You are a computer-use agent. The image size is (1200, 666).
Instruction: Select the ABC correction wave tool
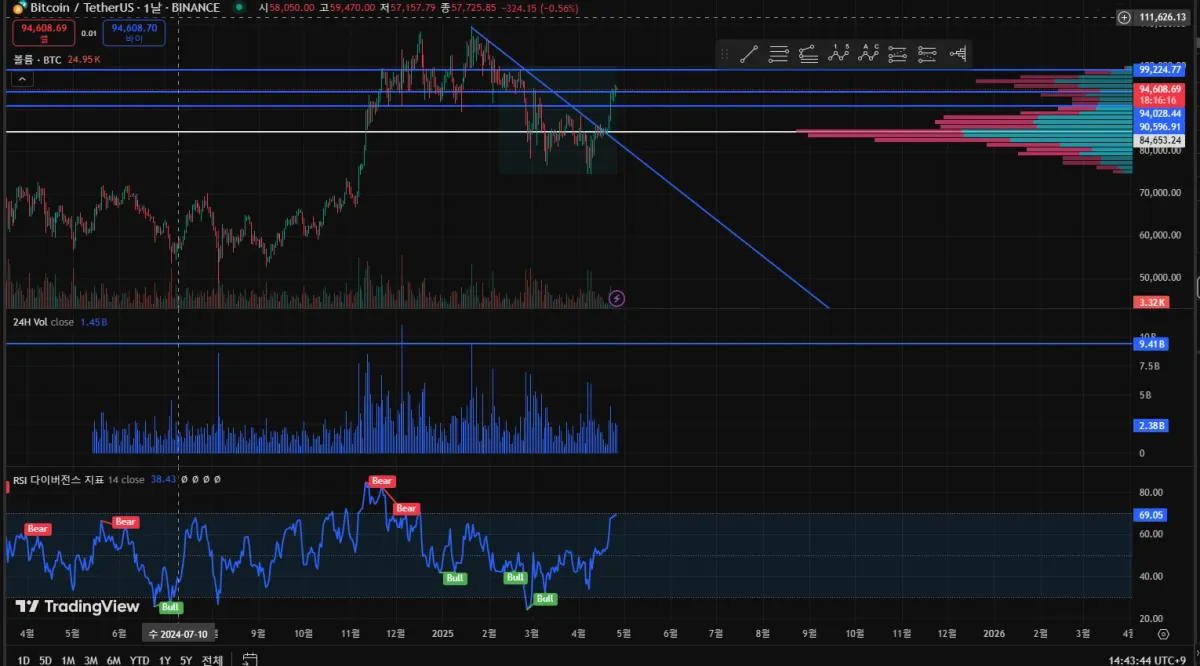pyautogui.click(x=868, y=54)
